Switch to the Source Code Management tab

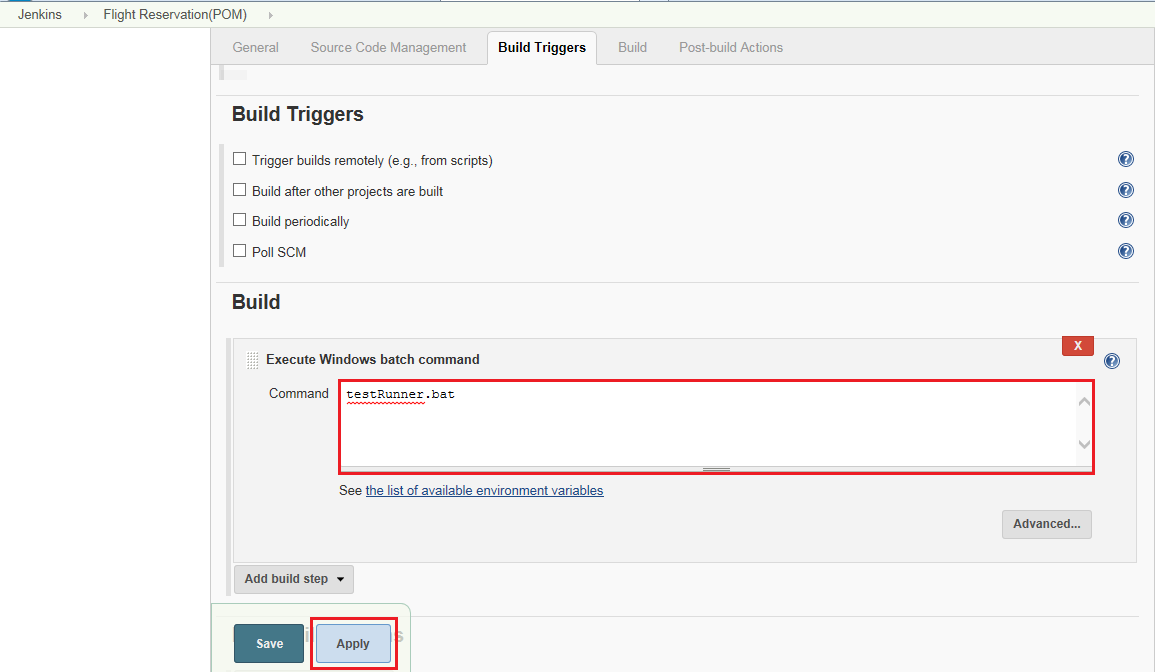pos(388,47)
